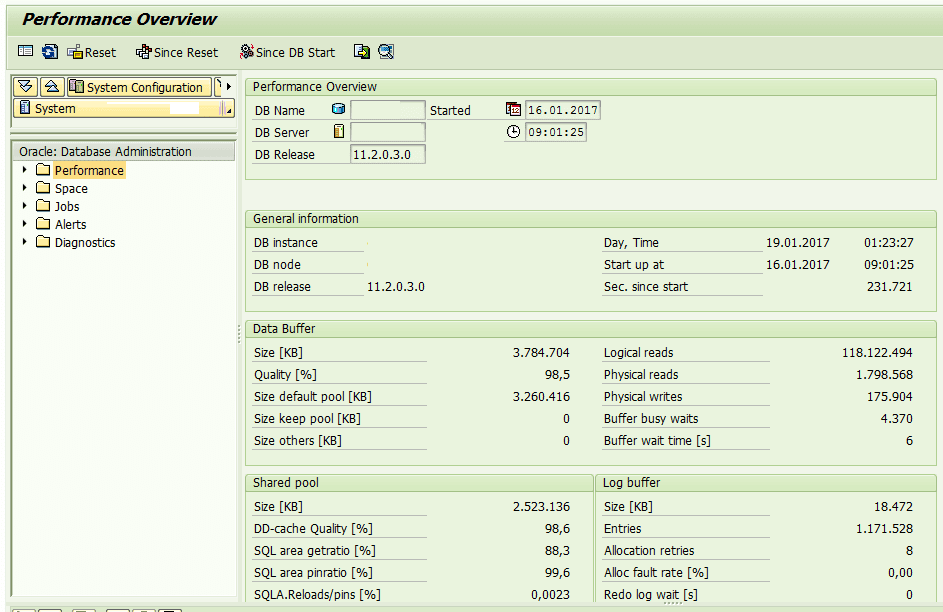Viewport: 943px width, 612px height.
Task: Open the System Configuration panel
Action: 139,87
